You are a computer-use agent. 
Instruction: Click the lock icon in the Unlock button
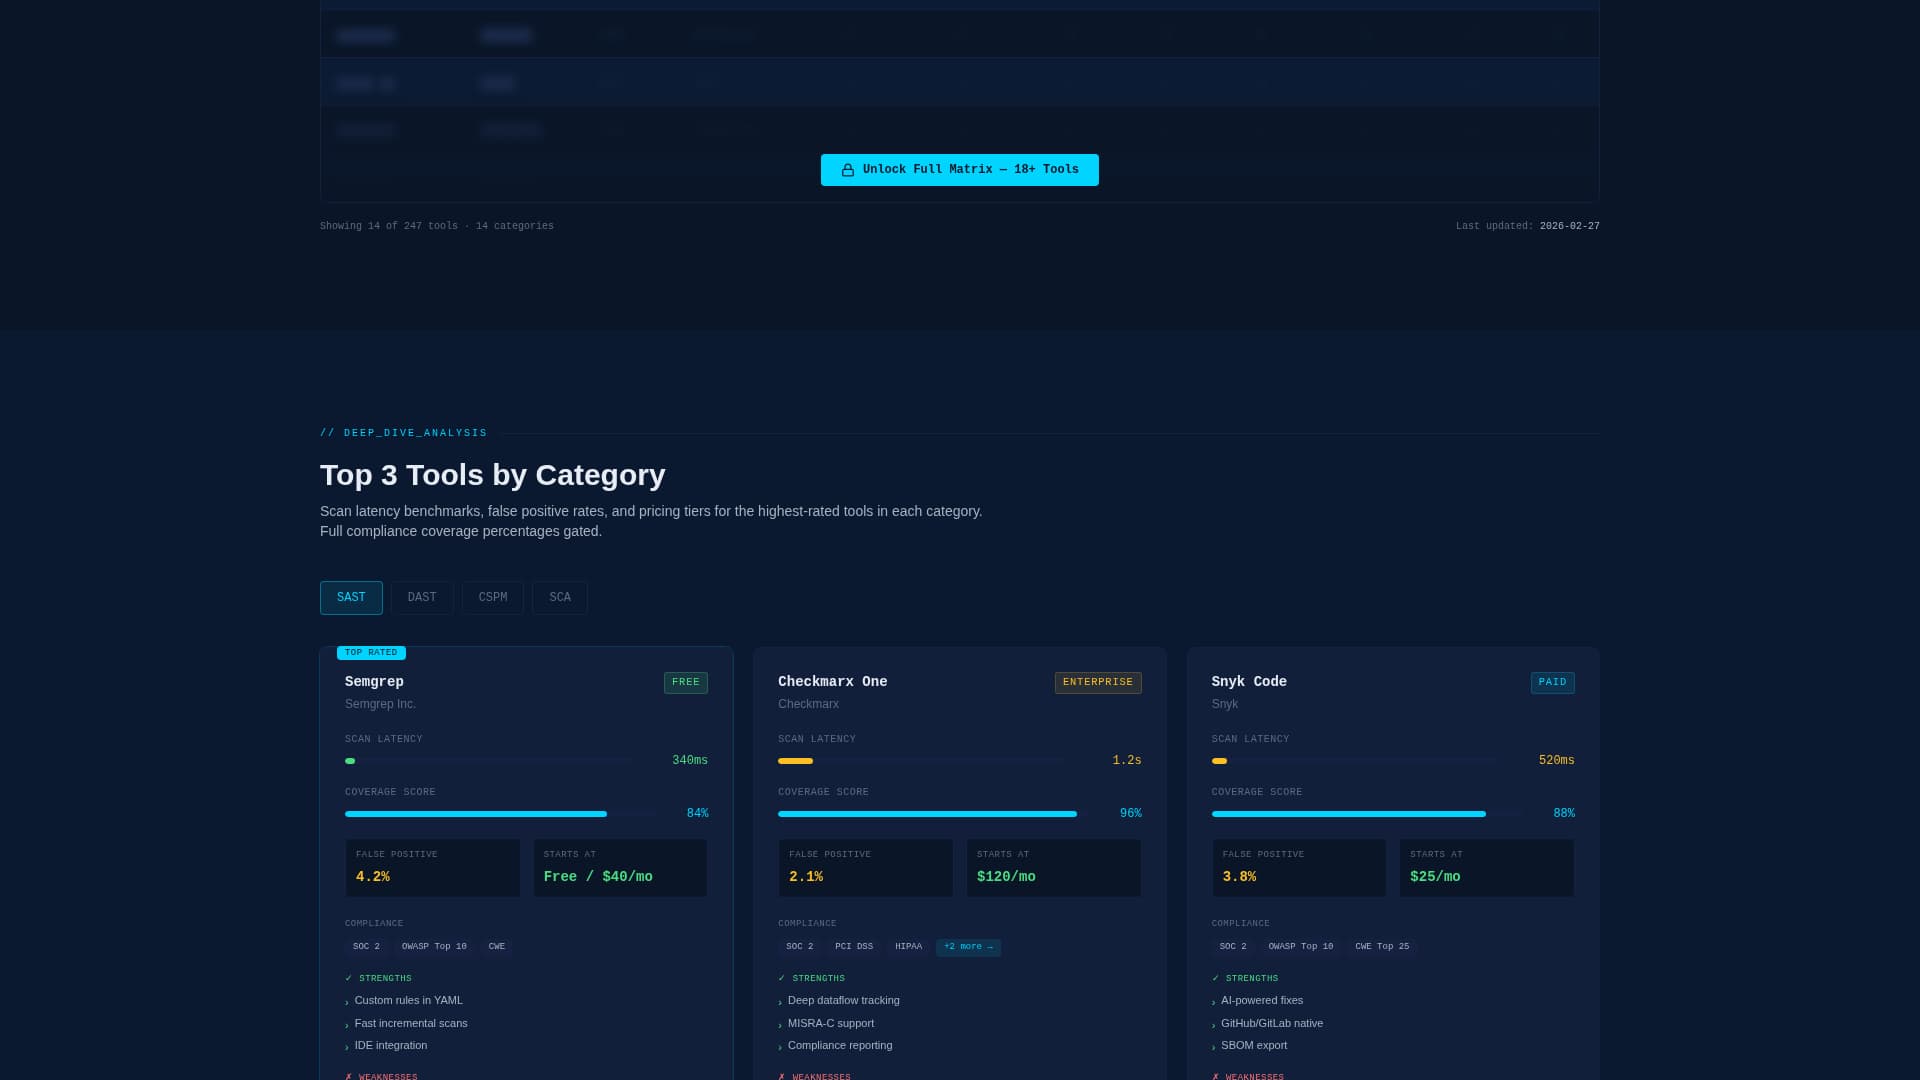point(848,170)
